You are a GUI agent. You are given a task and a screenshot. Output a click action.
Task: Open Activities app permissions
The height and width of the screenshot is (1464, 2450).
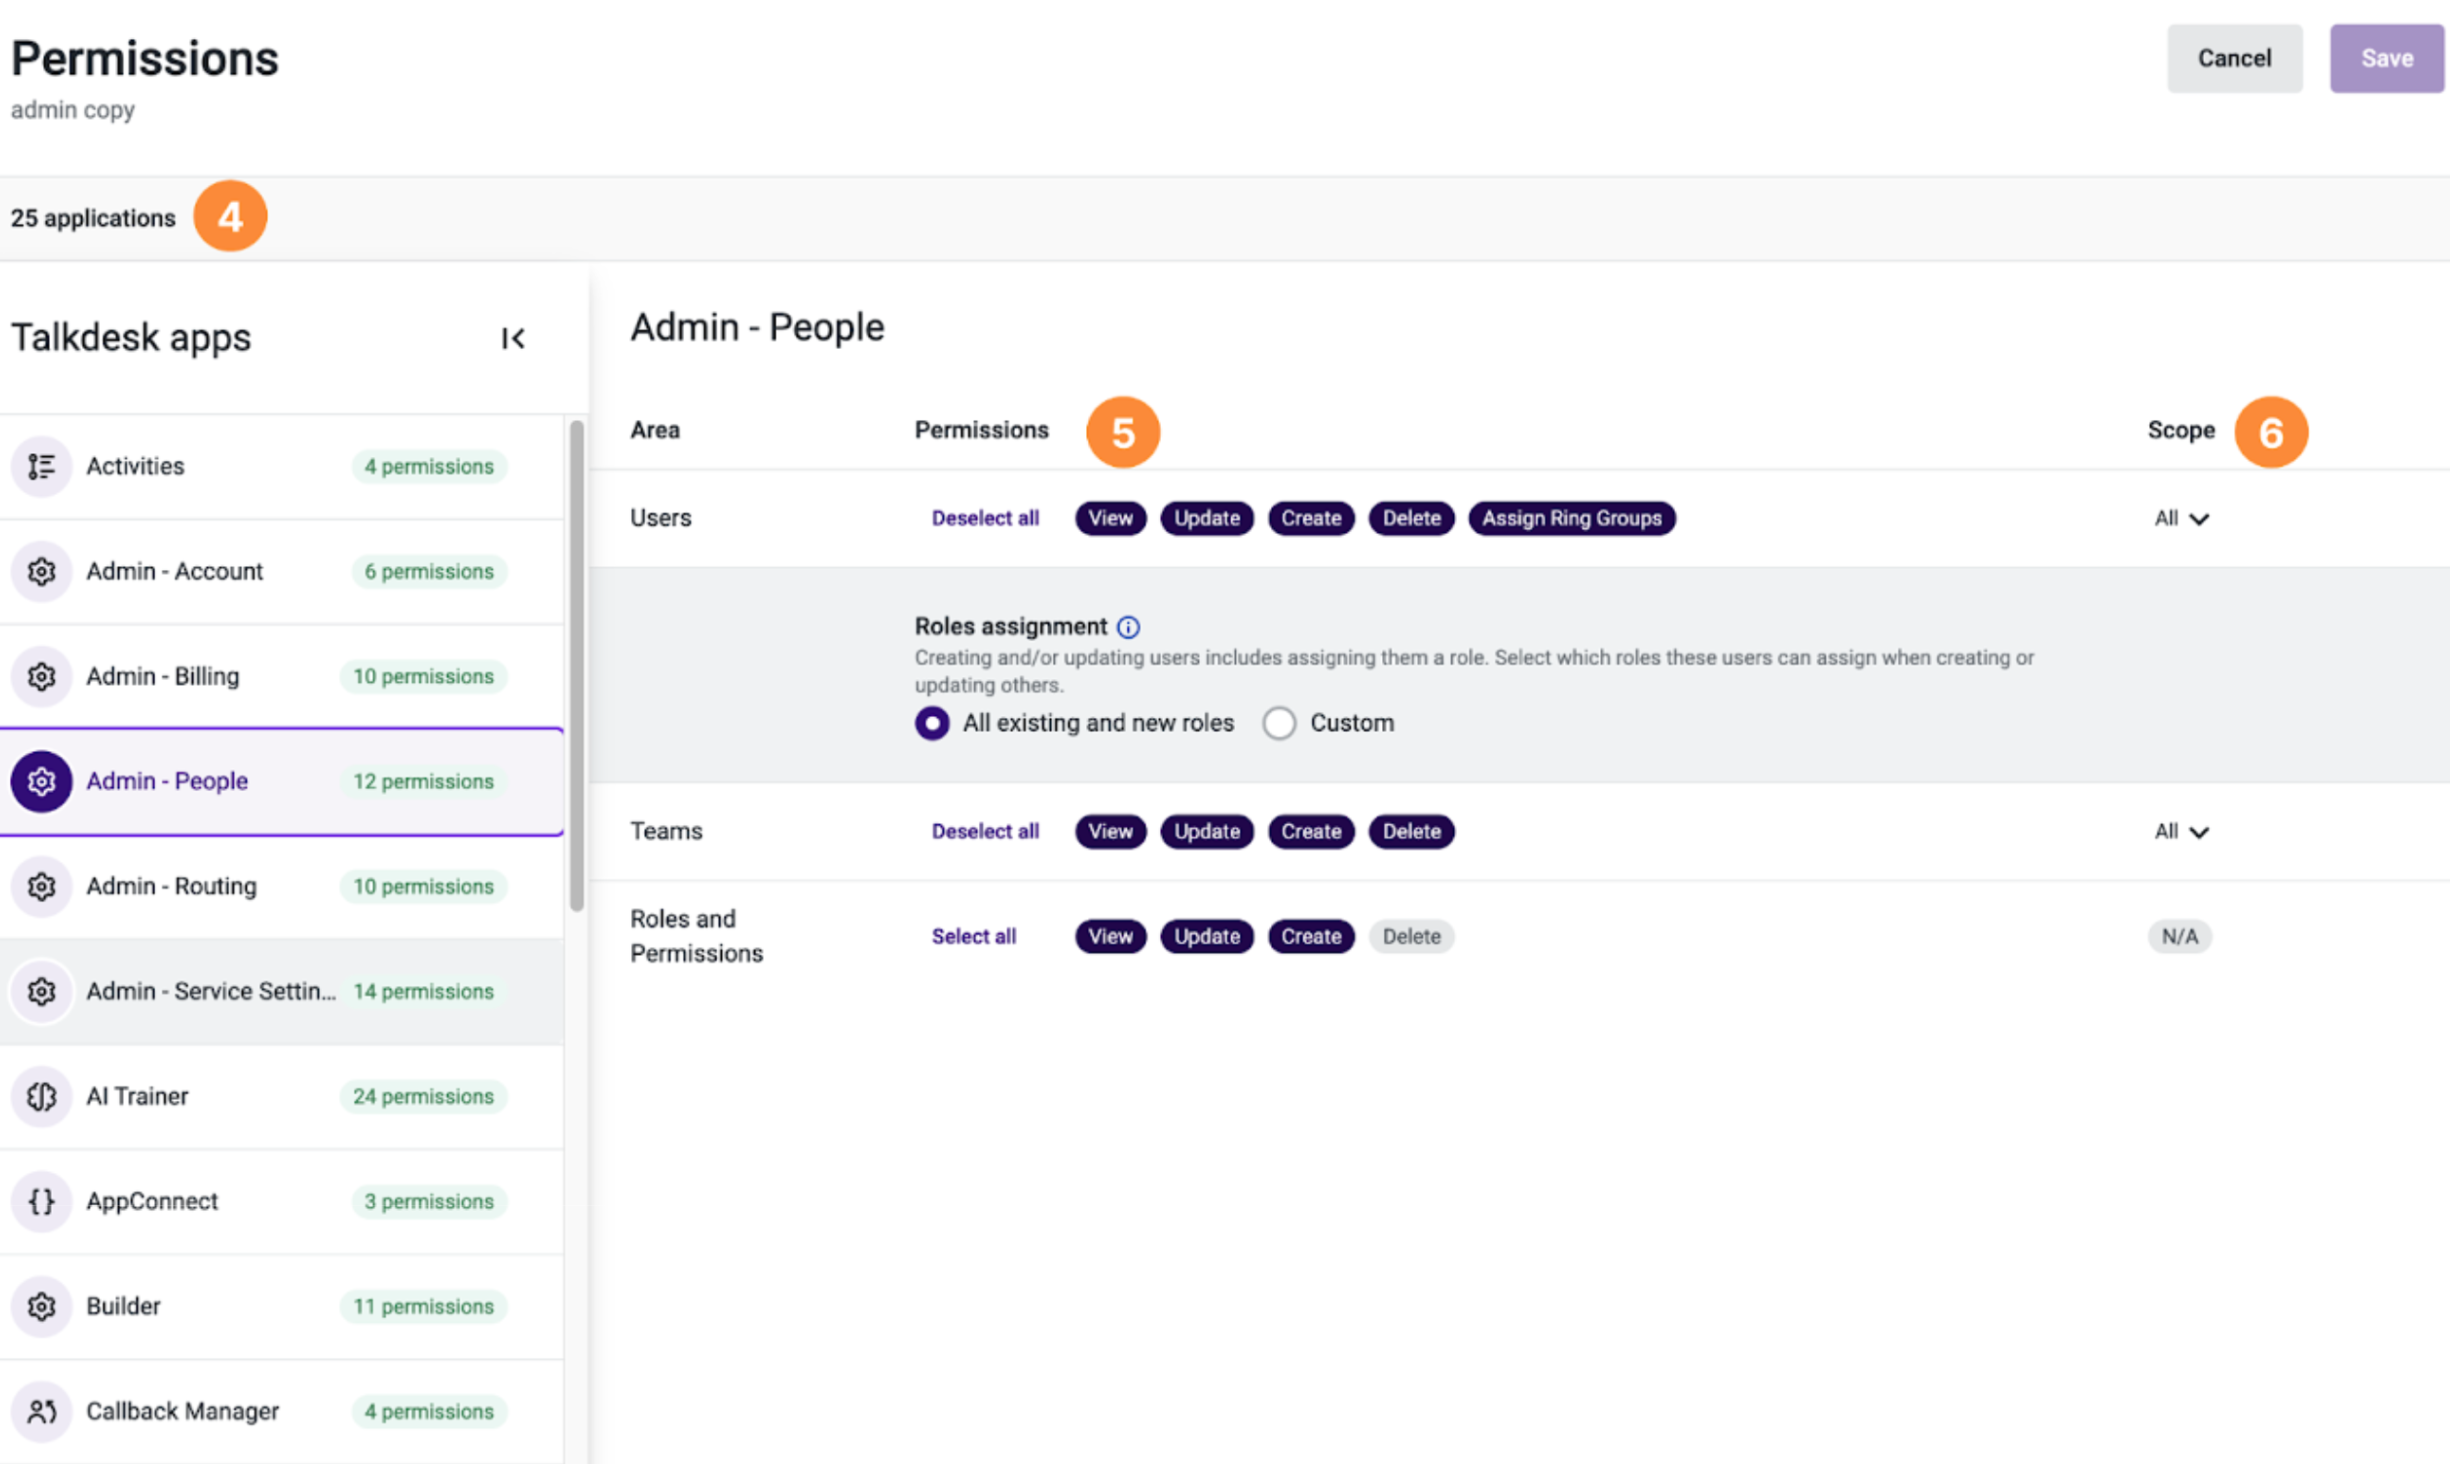(x=282, y=466)
